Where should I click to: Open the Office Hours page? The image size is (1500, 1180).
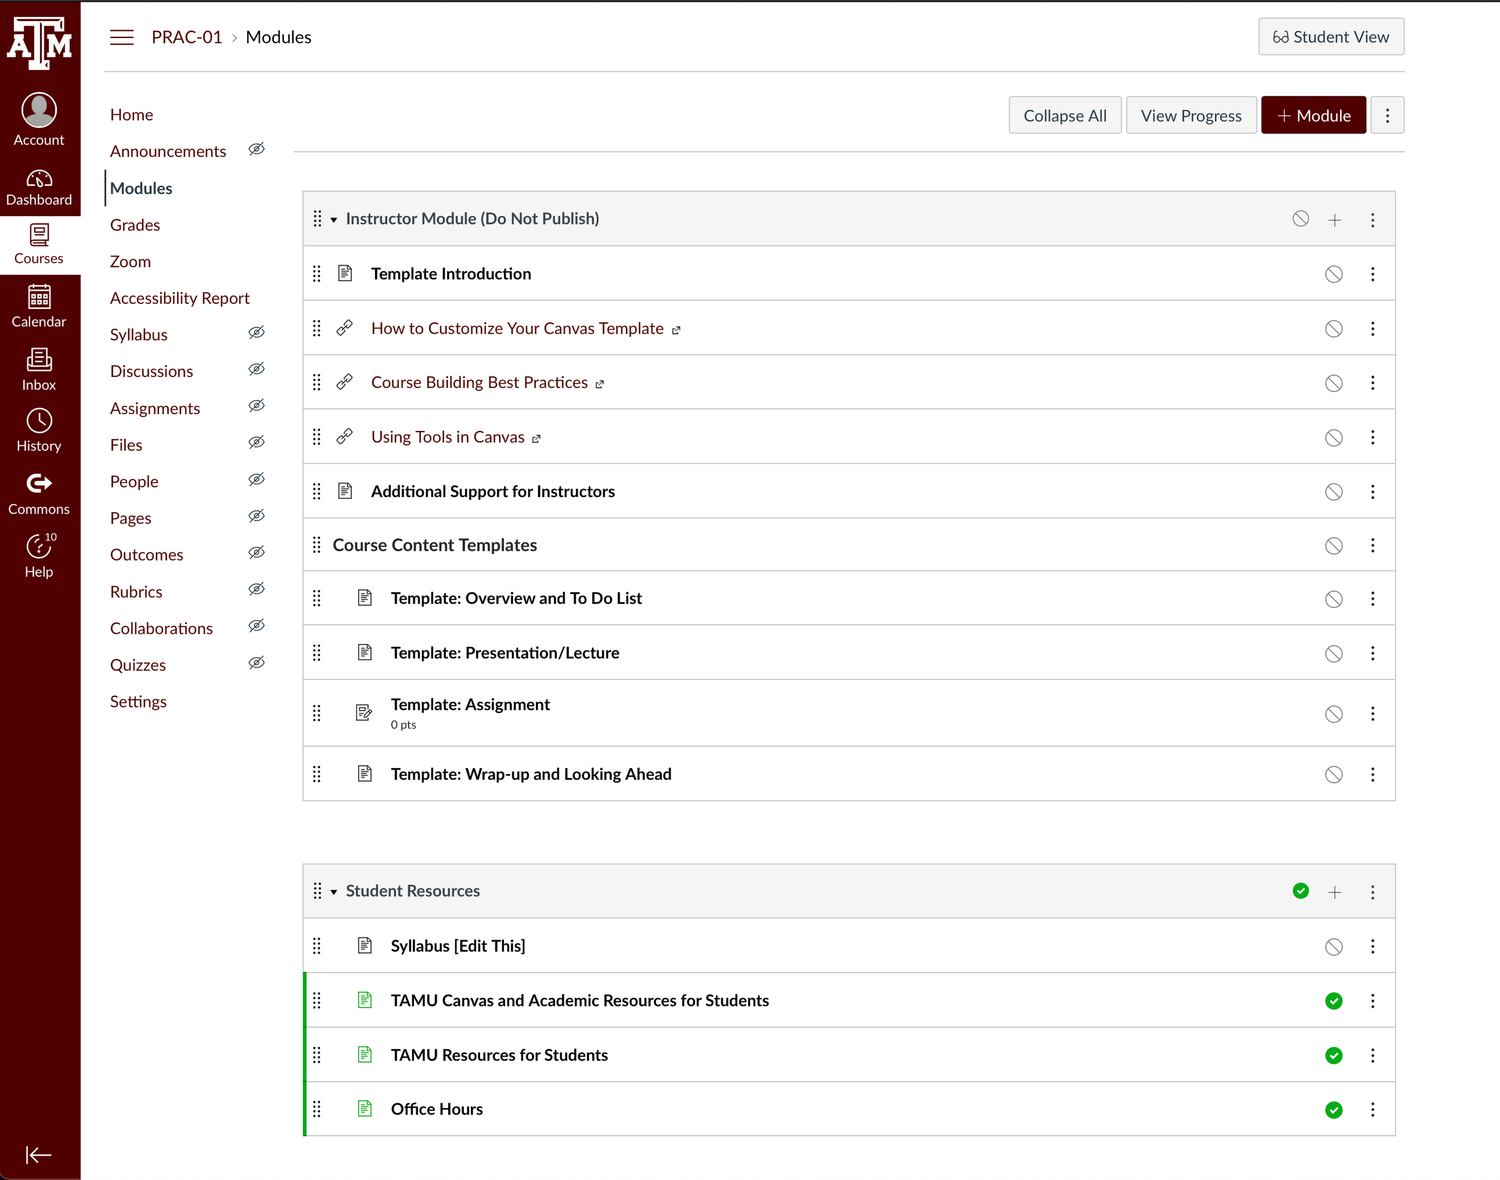(437, 1109)
